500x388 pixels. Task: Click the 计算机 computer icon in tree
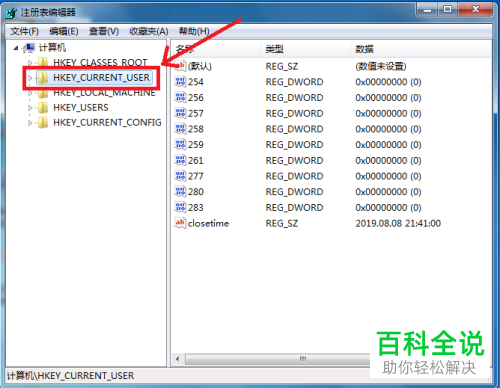(30, 48)
